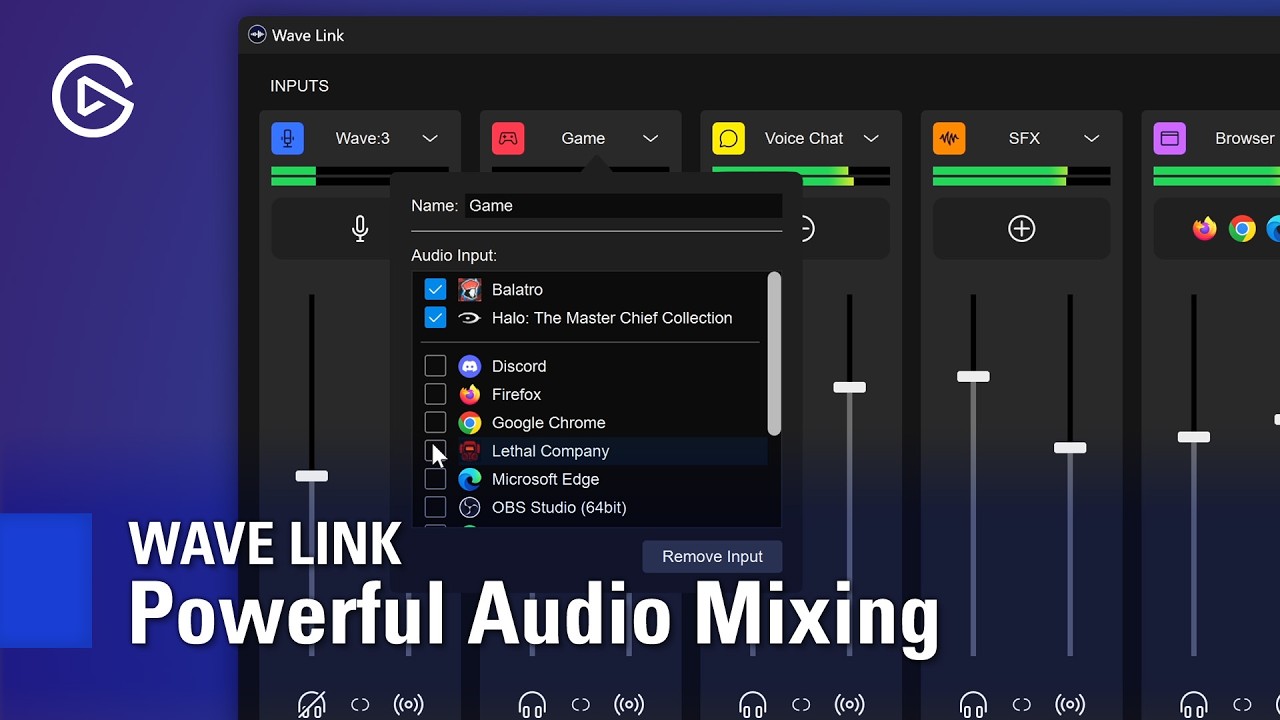
Task: Expand the Wave:3 channel dropdown chevron
Action: (430, 138)
